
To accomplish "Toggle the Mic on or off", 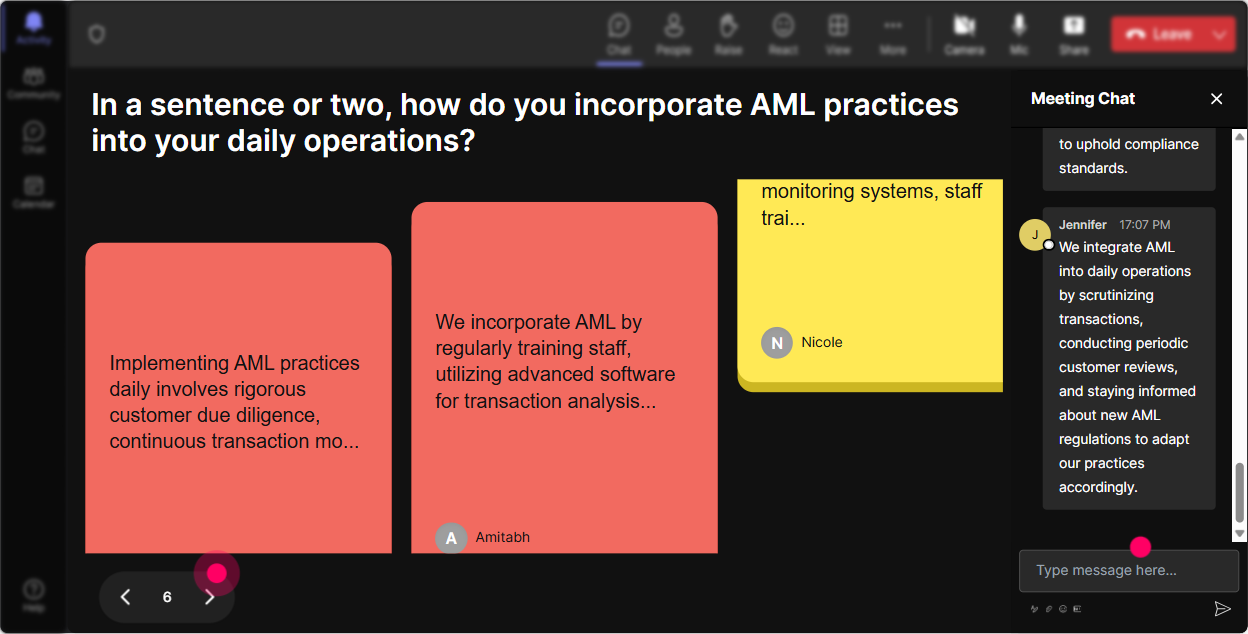I will point(1019,34).
